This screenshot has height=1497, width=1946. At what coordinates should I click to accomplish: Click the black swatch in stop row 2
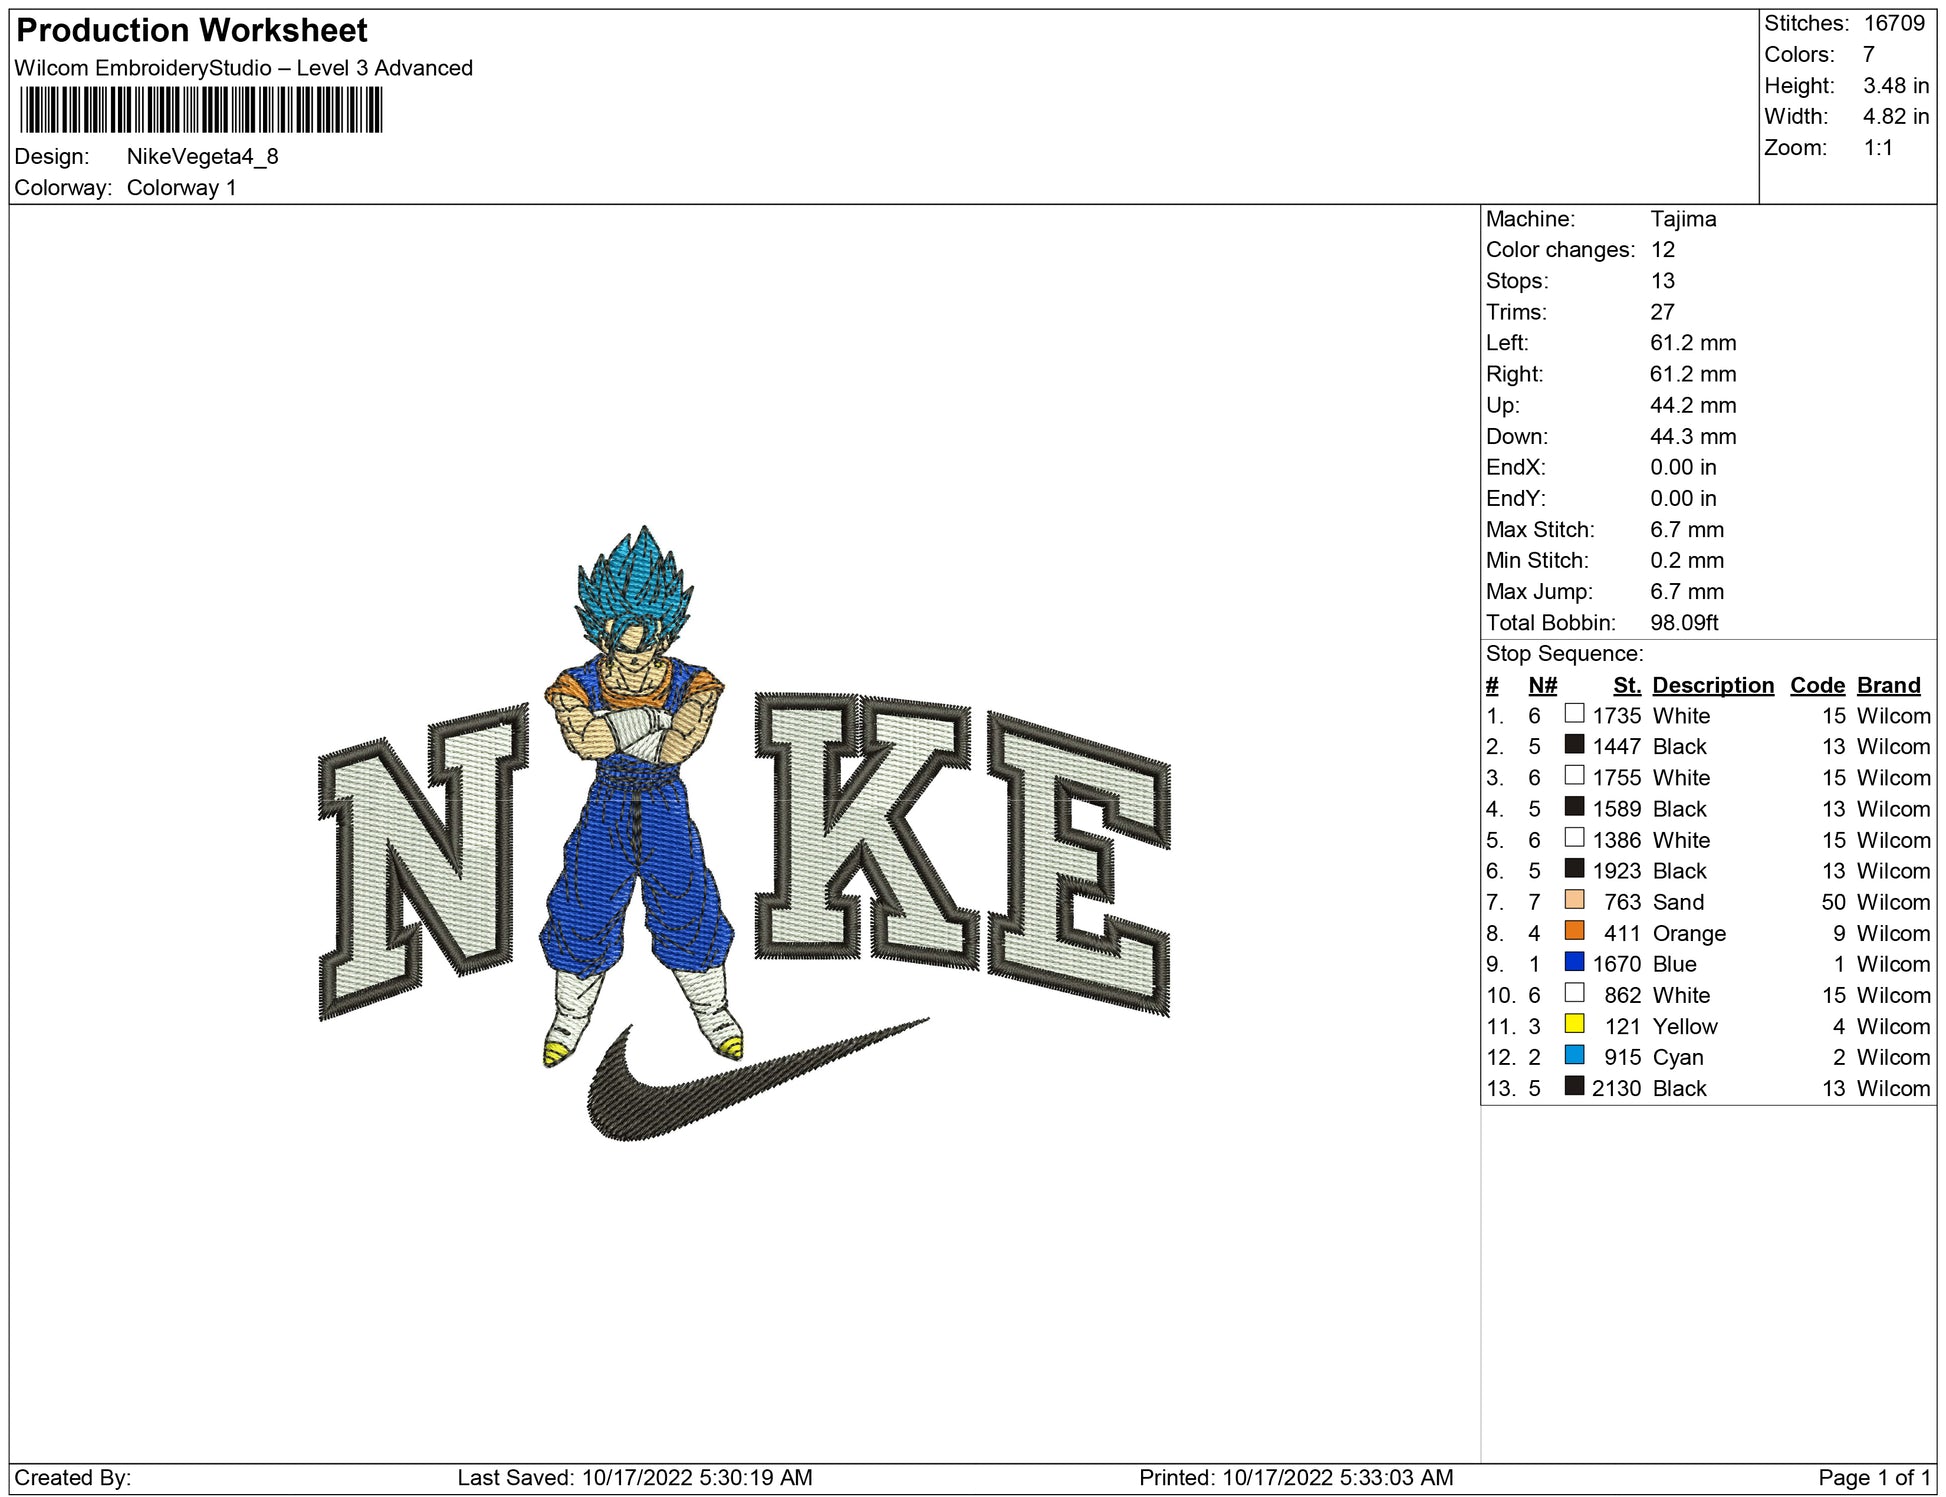click(x=1574, y=745)
